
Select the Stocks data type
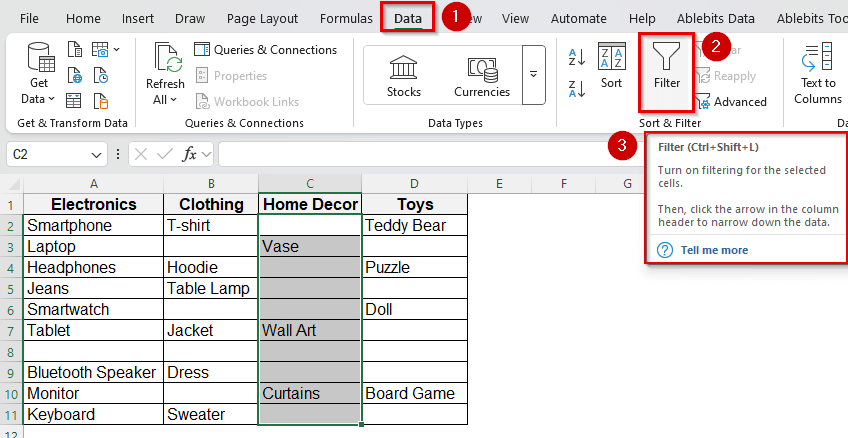click(404, 75)
